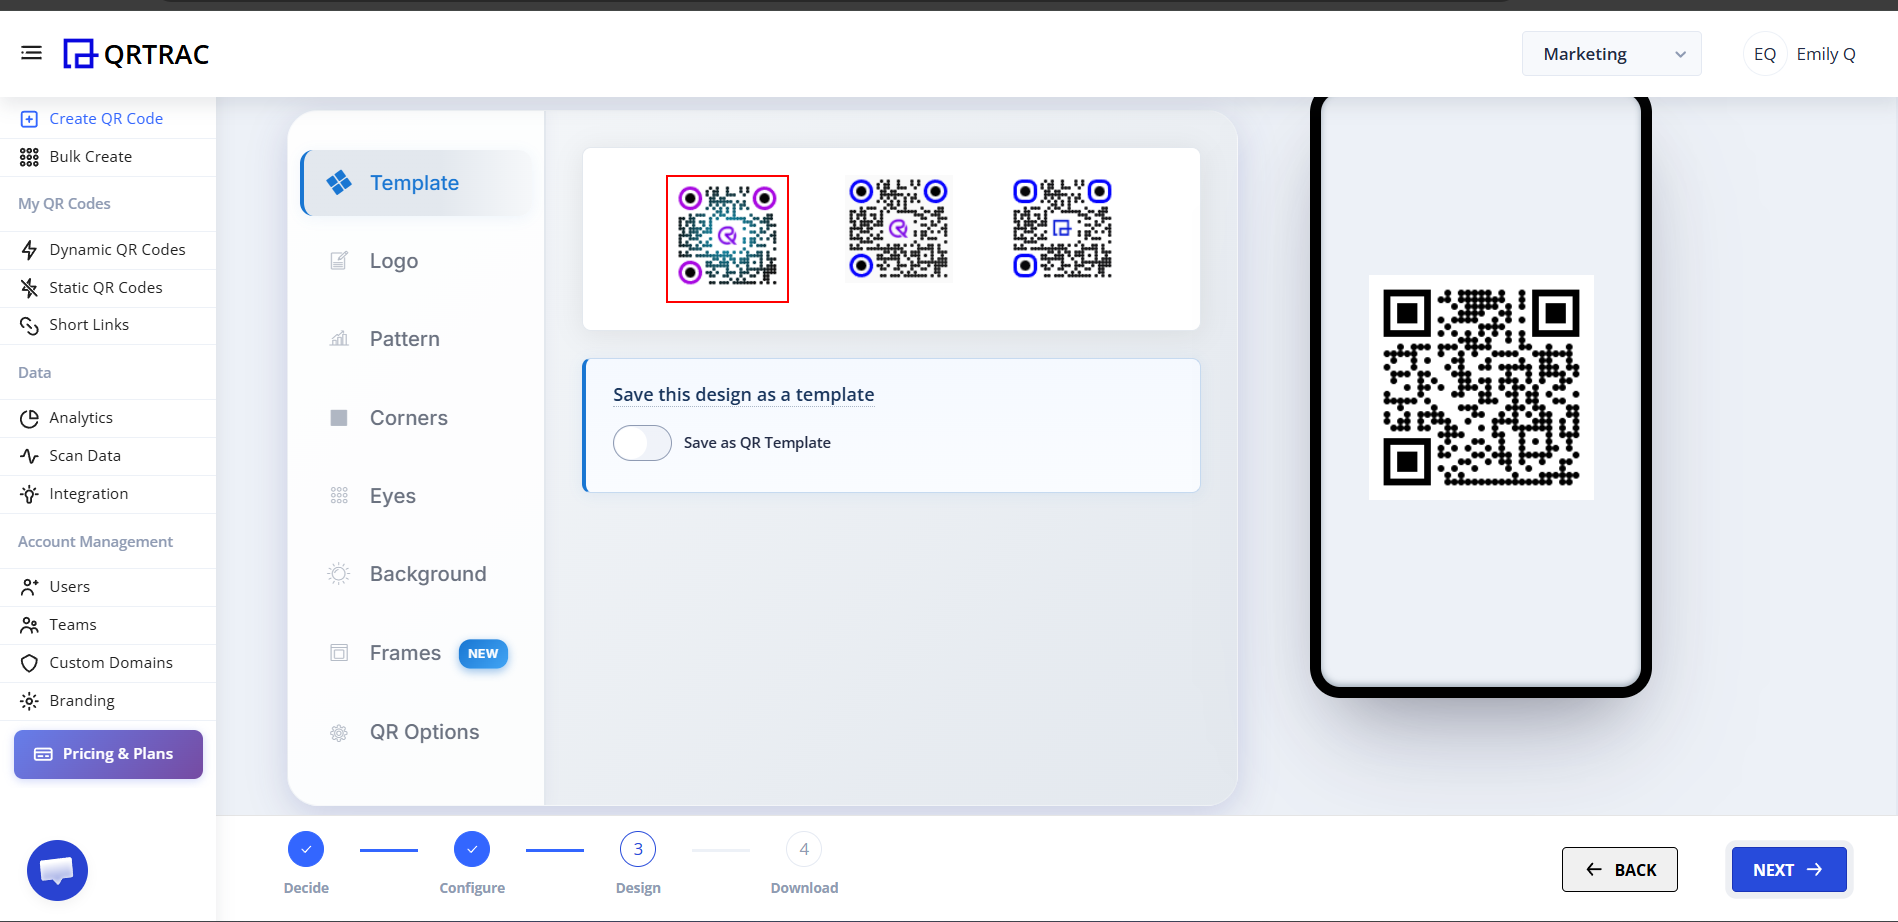Go to step 2 Configure
The image size is (1898, 922).
click(x=472, y=849)
